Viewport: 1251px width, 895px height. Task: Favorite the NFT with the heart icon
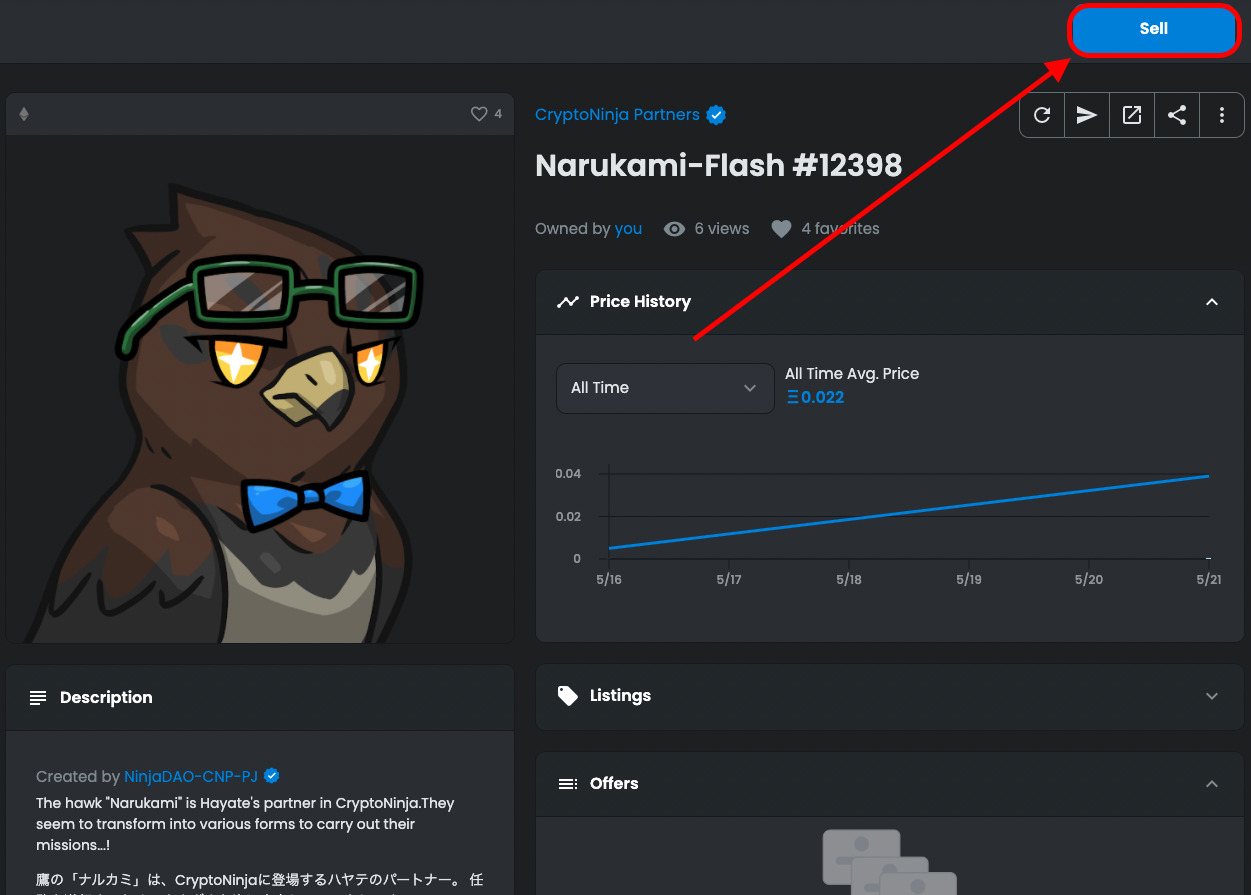click(479, 114)
